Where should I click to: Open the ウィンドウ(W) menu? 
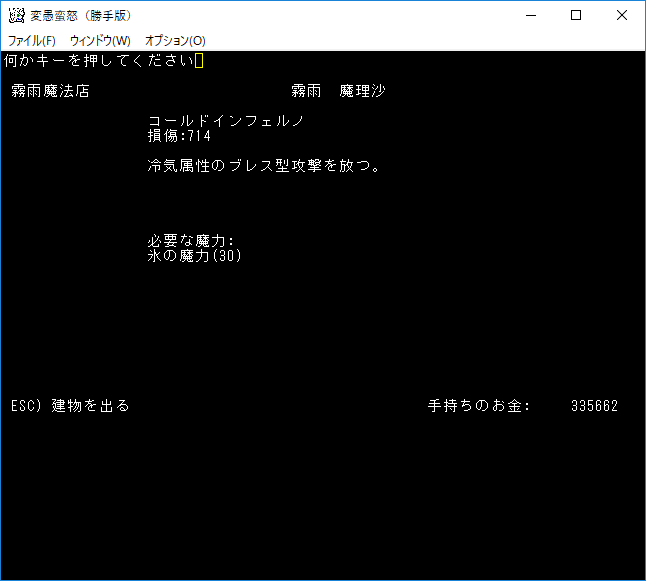point(100,41)
